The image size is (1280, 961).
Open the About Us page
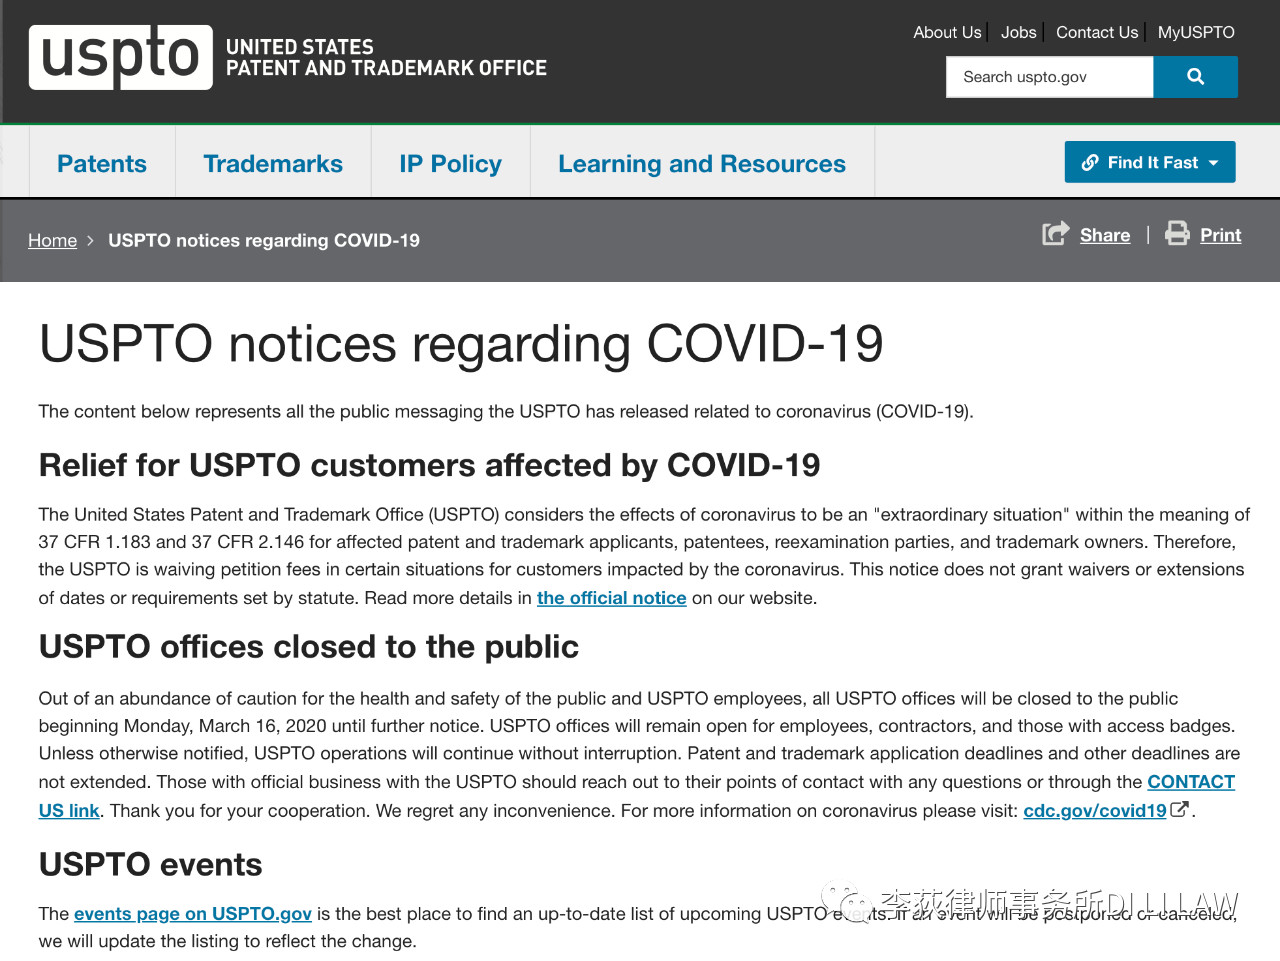[x=947, y=32]
